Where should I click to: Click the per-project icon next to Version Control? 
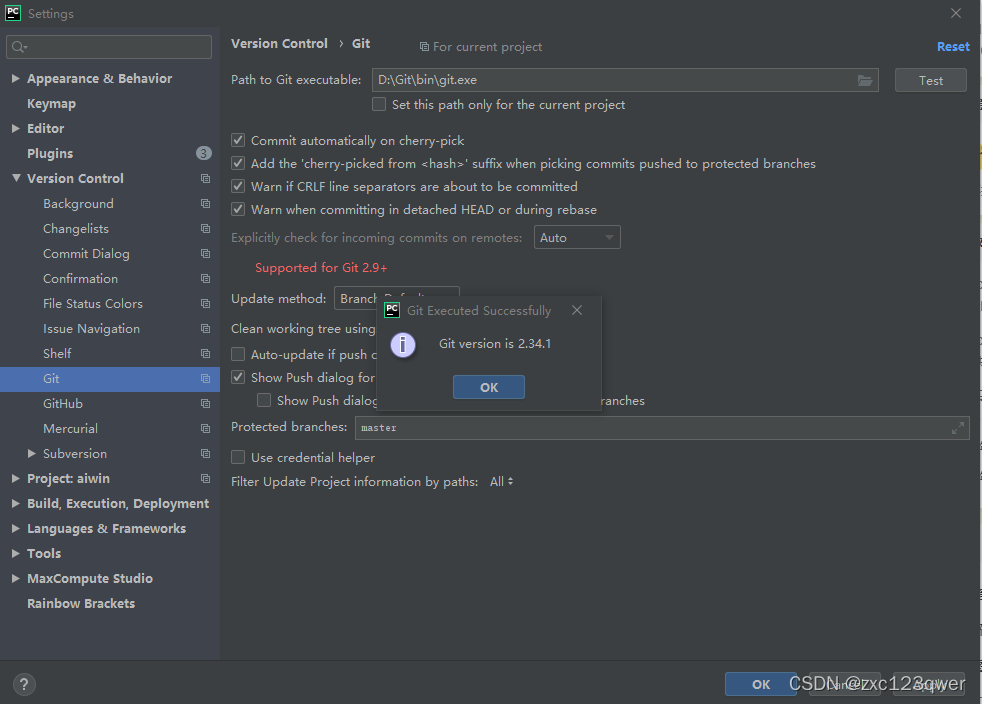coord(205,179)
